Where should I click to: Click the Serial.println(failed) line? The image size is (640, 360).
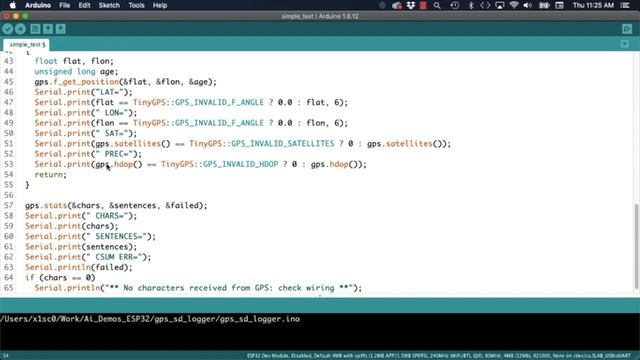pyautogui.click(x=78, y=267)
